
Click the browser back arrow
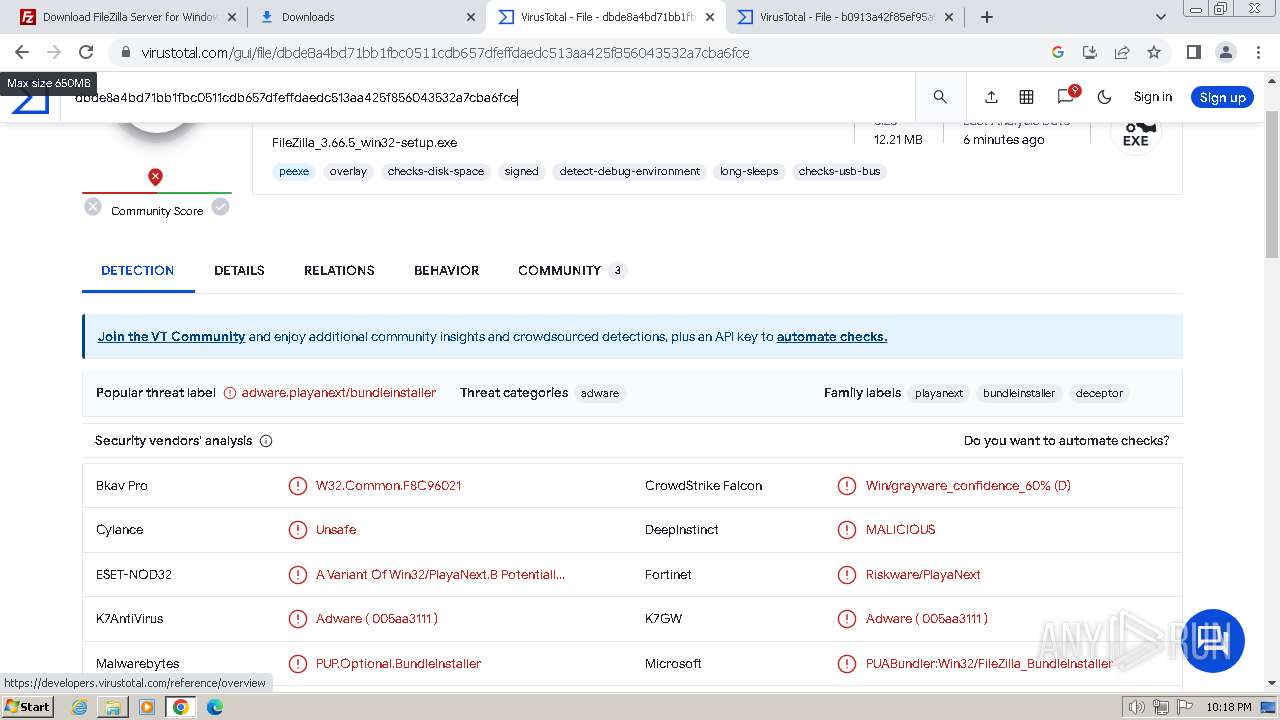click(x=22, y=52)
